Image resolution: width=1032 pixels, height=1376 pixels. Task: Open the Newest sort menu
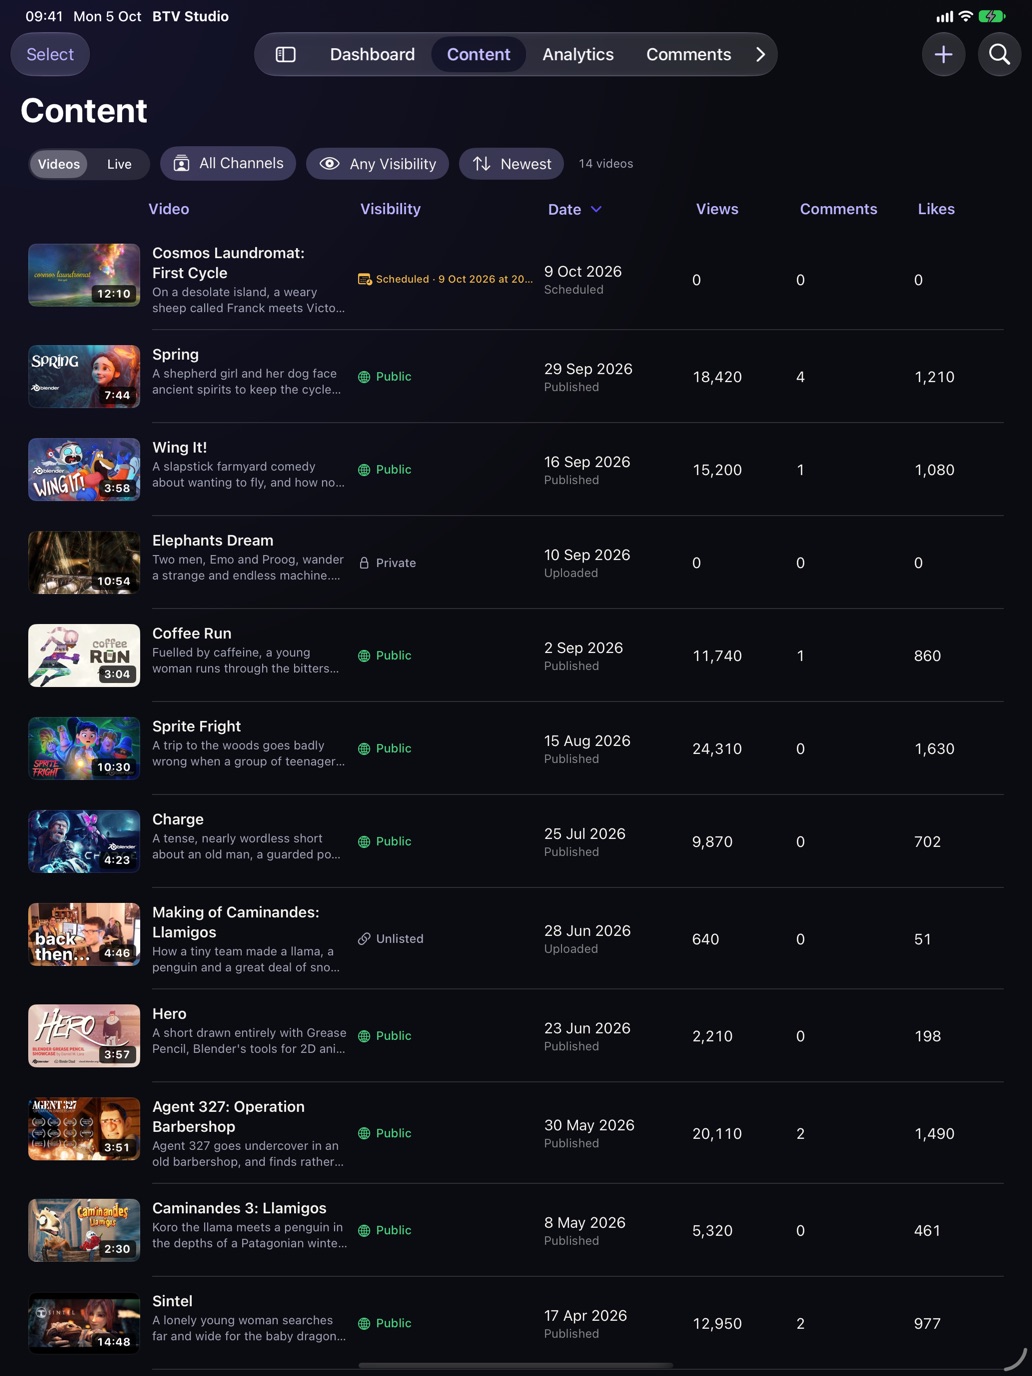pyautogui.click(x=511, y=164)
